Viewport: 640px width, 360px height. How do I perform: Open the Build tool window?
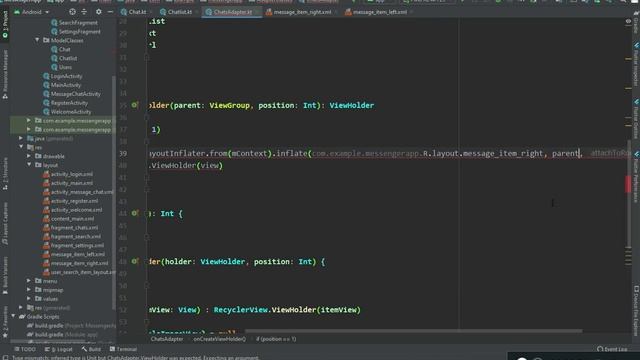point(91,349)
